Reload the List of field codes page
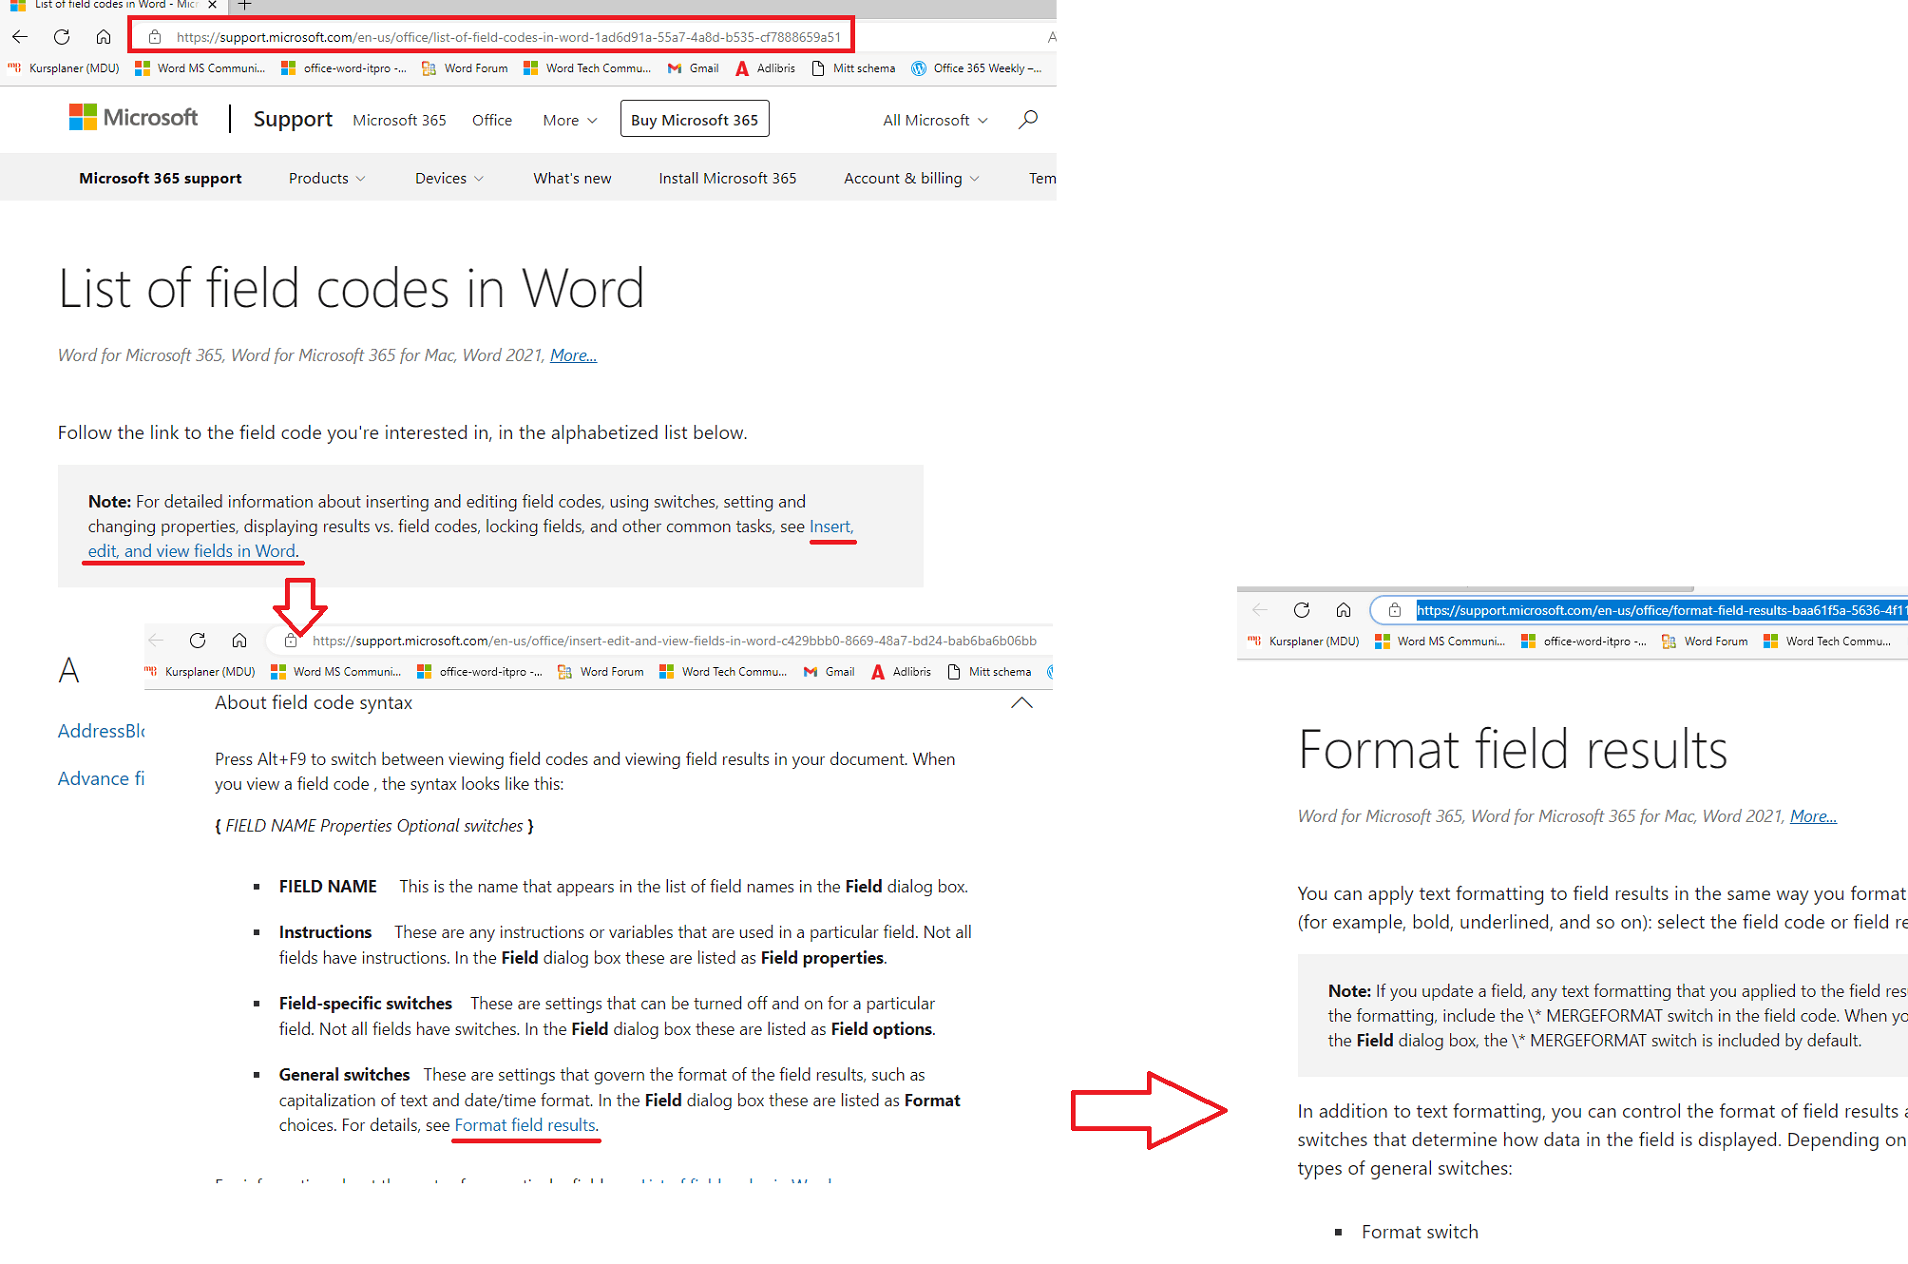The height and width of the screenshot is (1264, 1908). coord(62,37)
